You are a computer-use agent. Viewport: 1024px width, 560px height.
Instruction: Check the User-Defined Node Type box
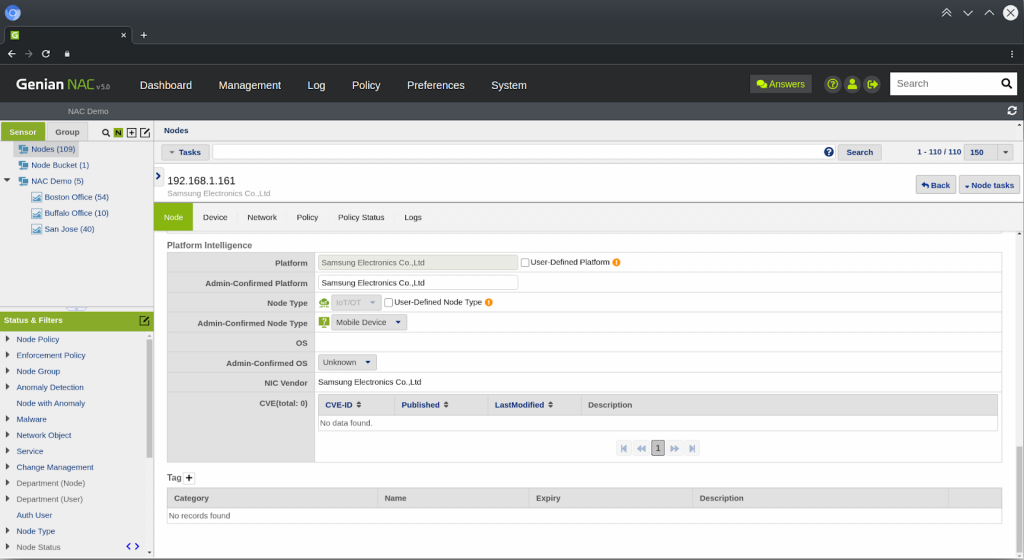click(388, 302)
